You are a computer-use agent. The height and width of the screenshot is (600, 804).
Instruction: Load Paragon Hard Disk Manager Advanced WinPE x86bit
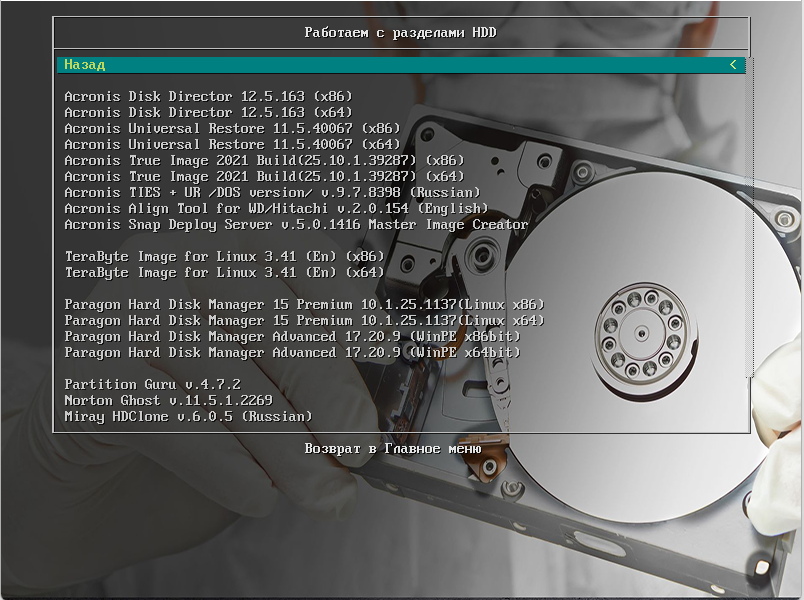pyautogui.click(x=292, y=337)
